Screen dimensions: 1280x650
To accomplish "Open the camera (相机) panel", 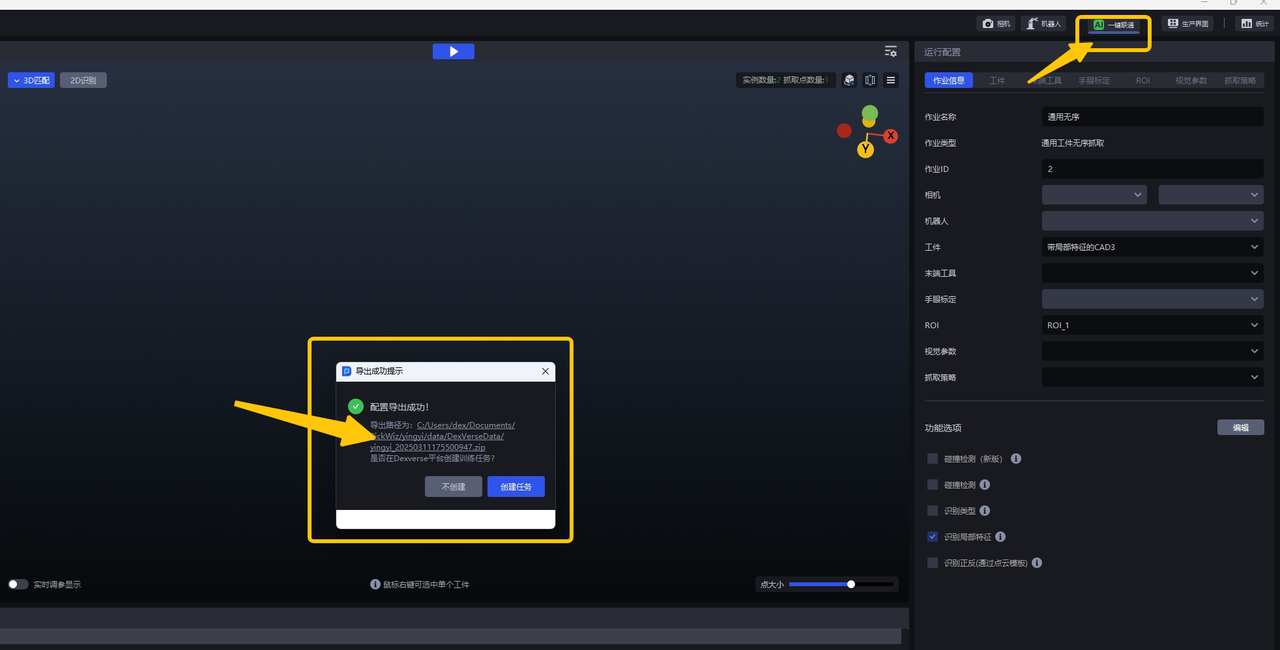I will 996,24.
